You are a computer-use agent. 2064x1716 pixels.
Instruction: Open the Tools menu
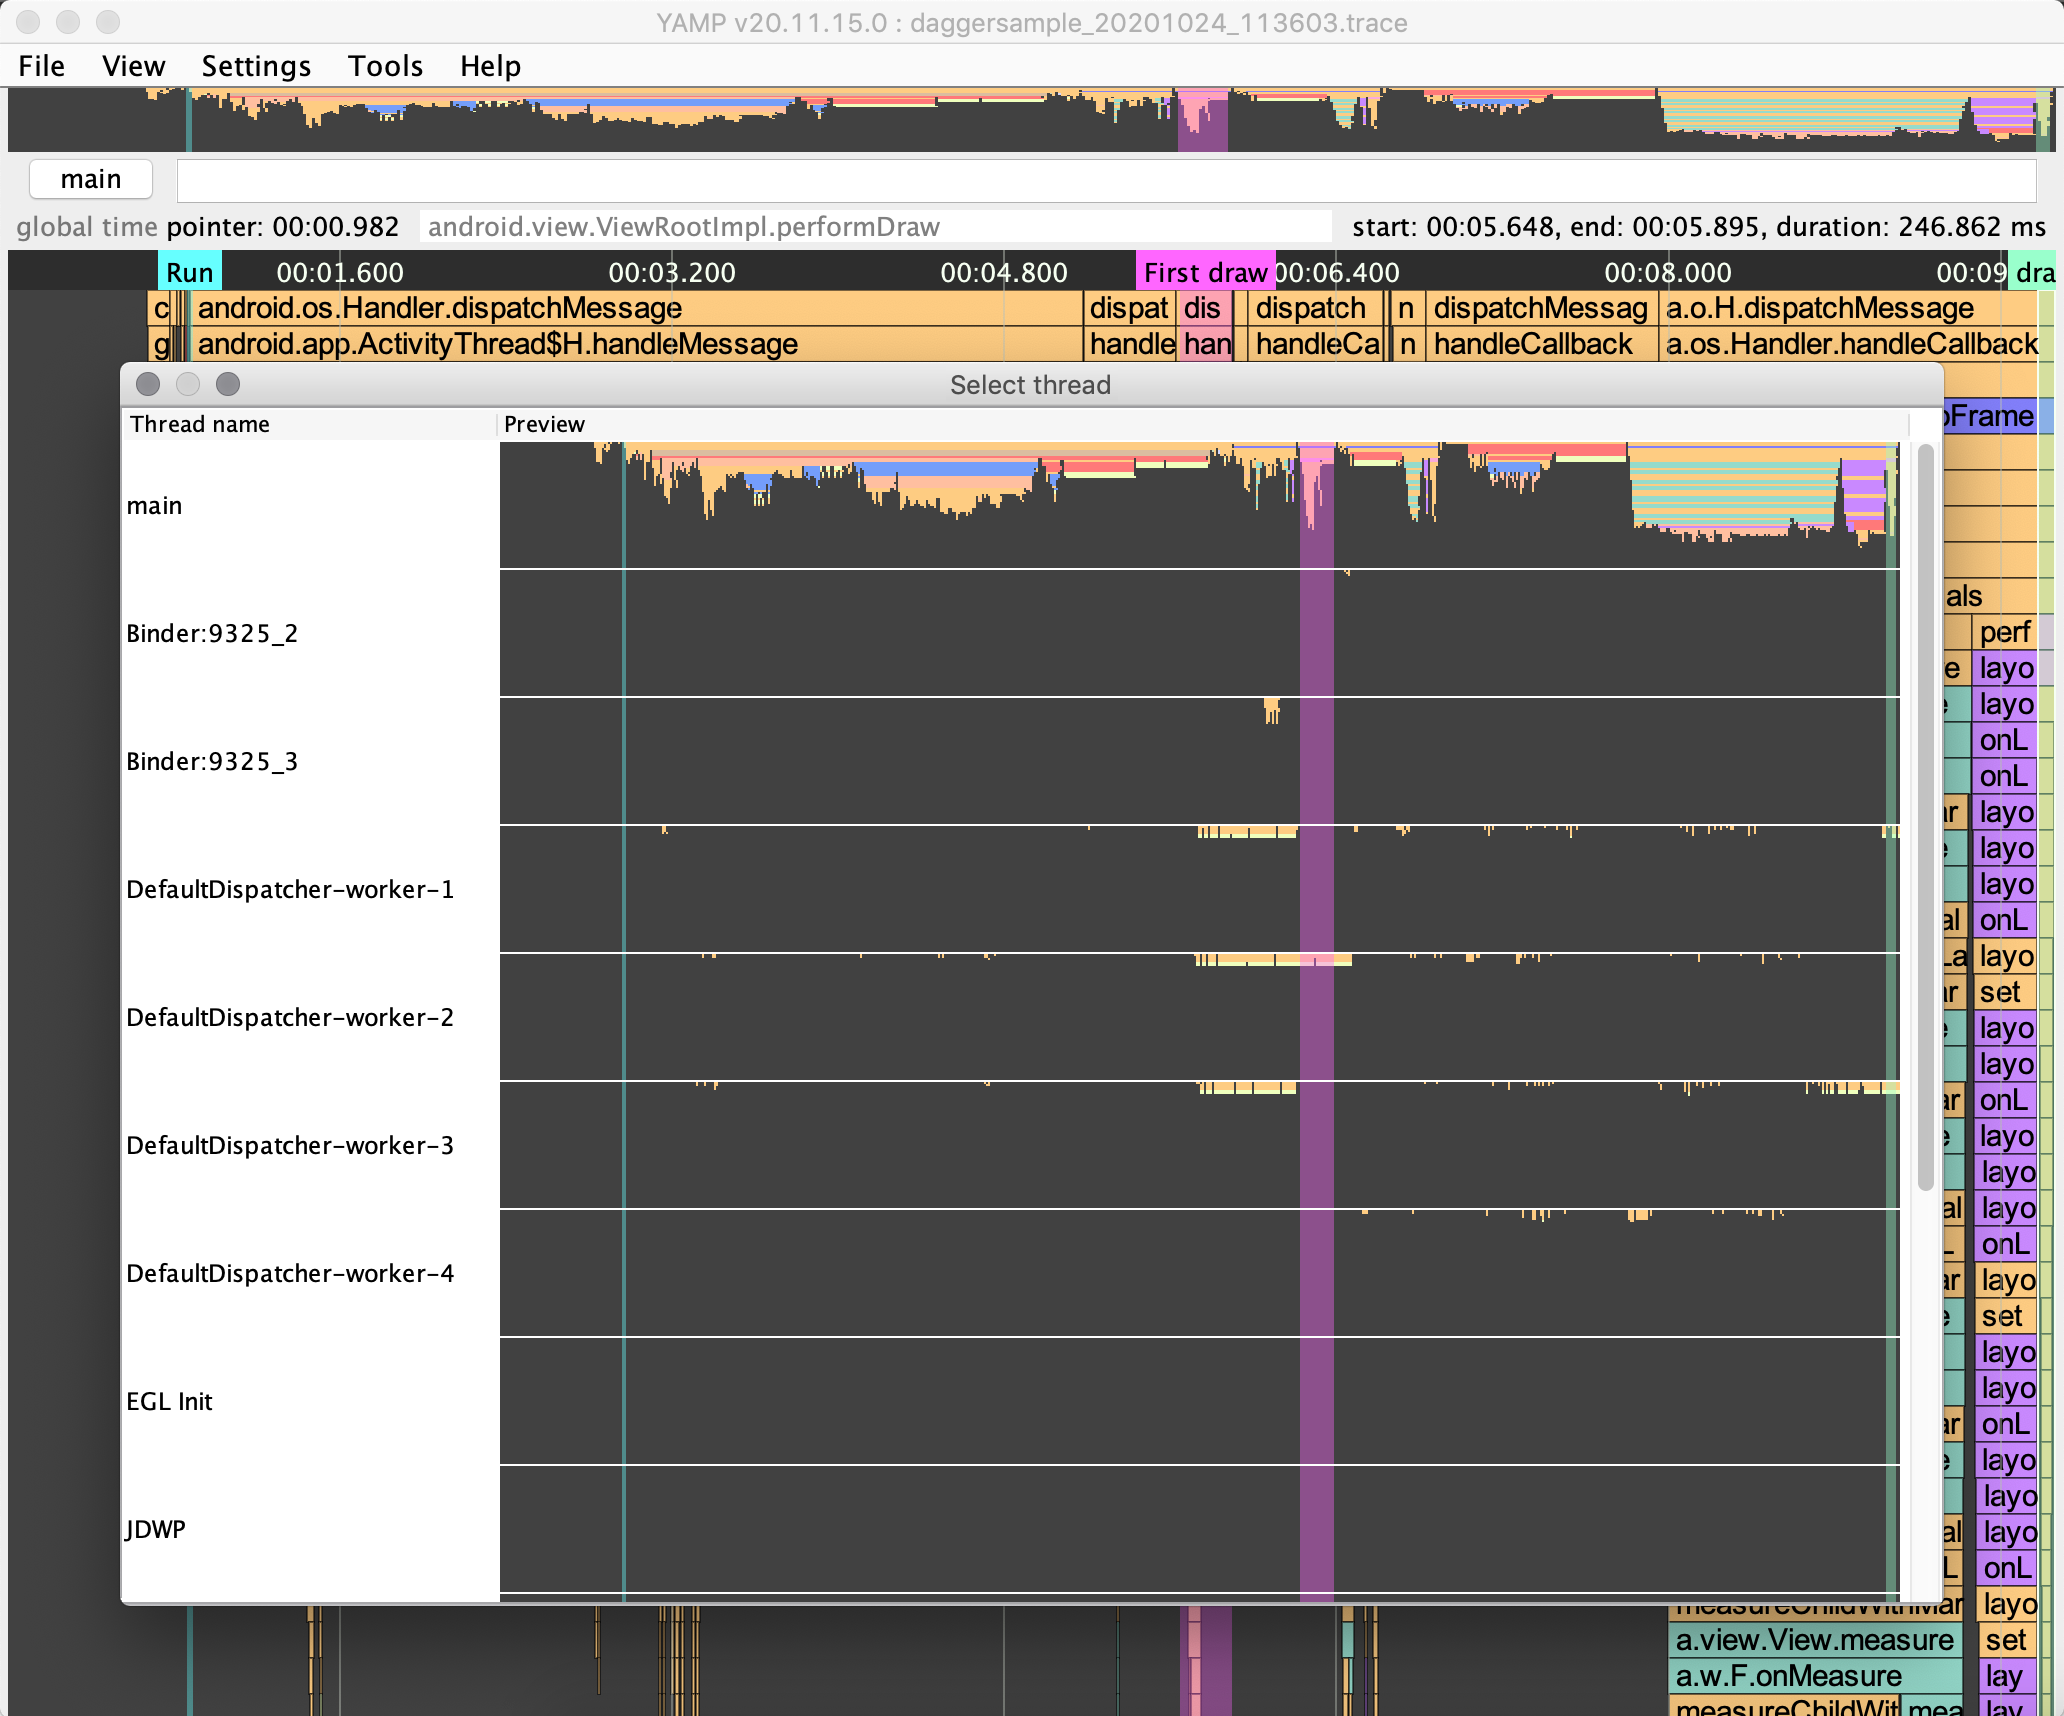click(385, 66)
